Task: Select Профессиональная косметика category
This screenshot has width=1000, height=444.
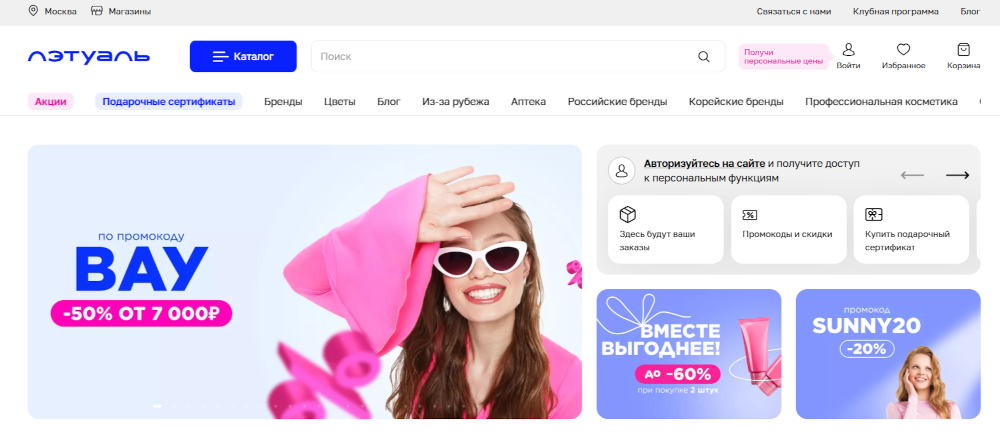Action: 881,101
